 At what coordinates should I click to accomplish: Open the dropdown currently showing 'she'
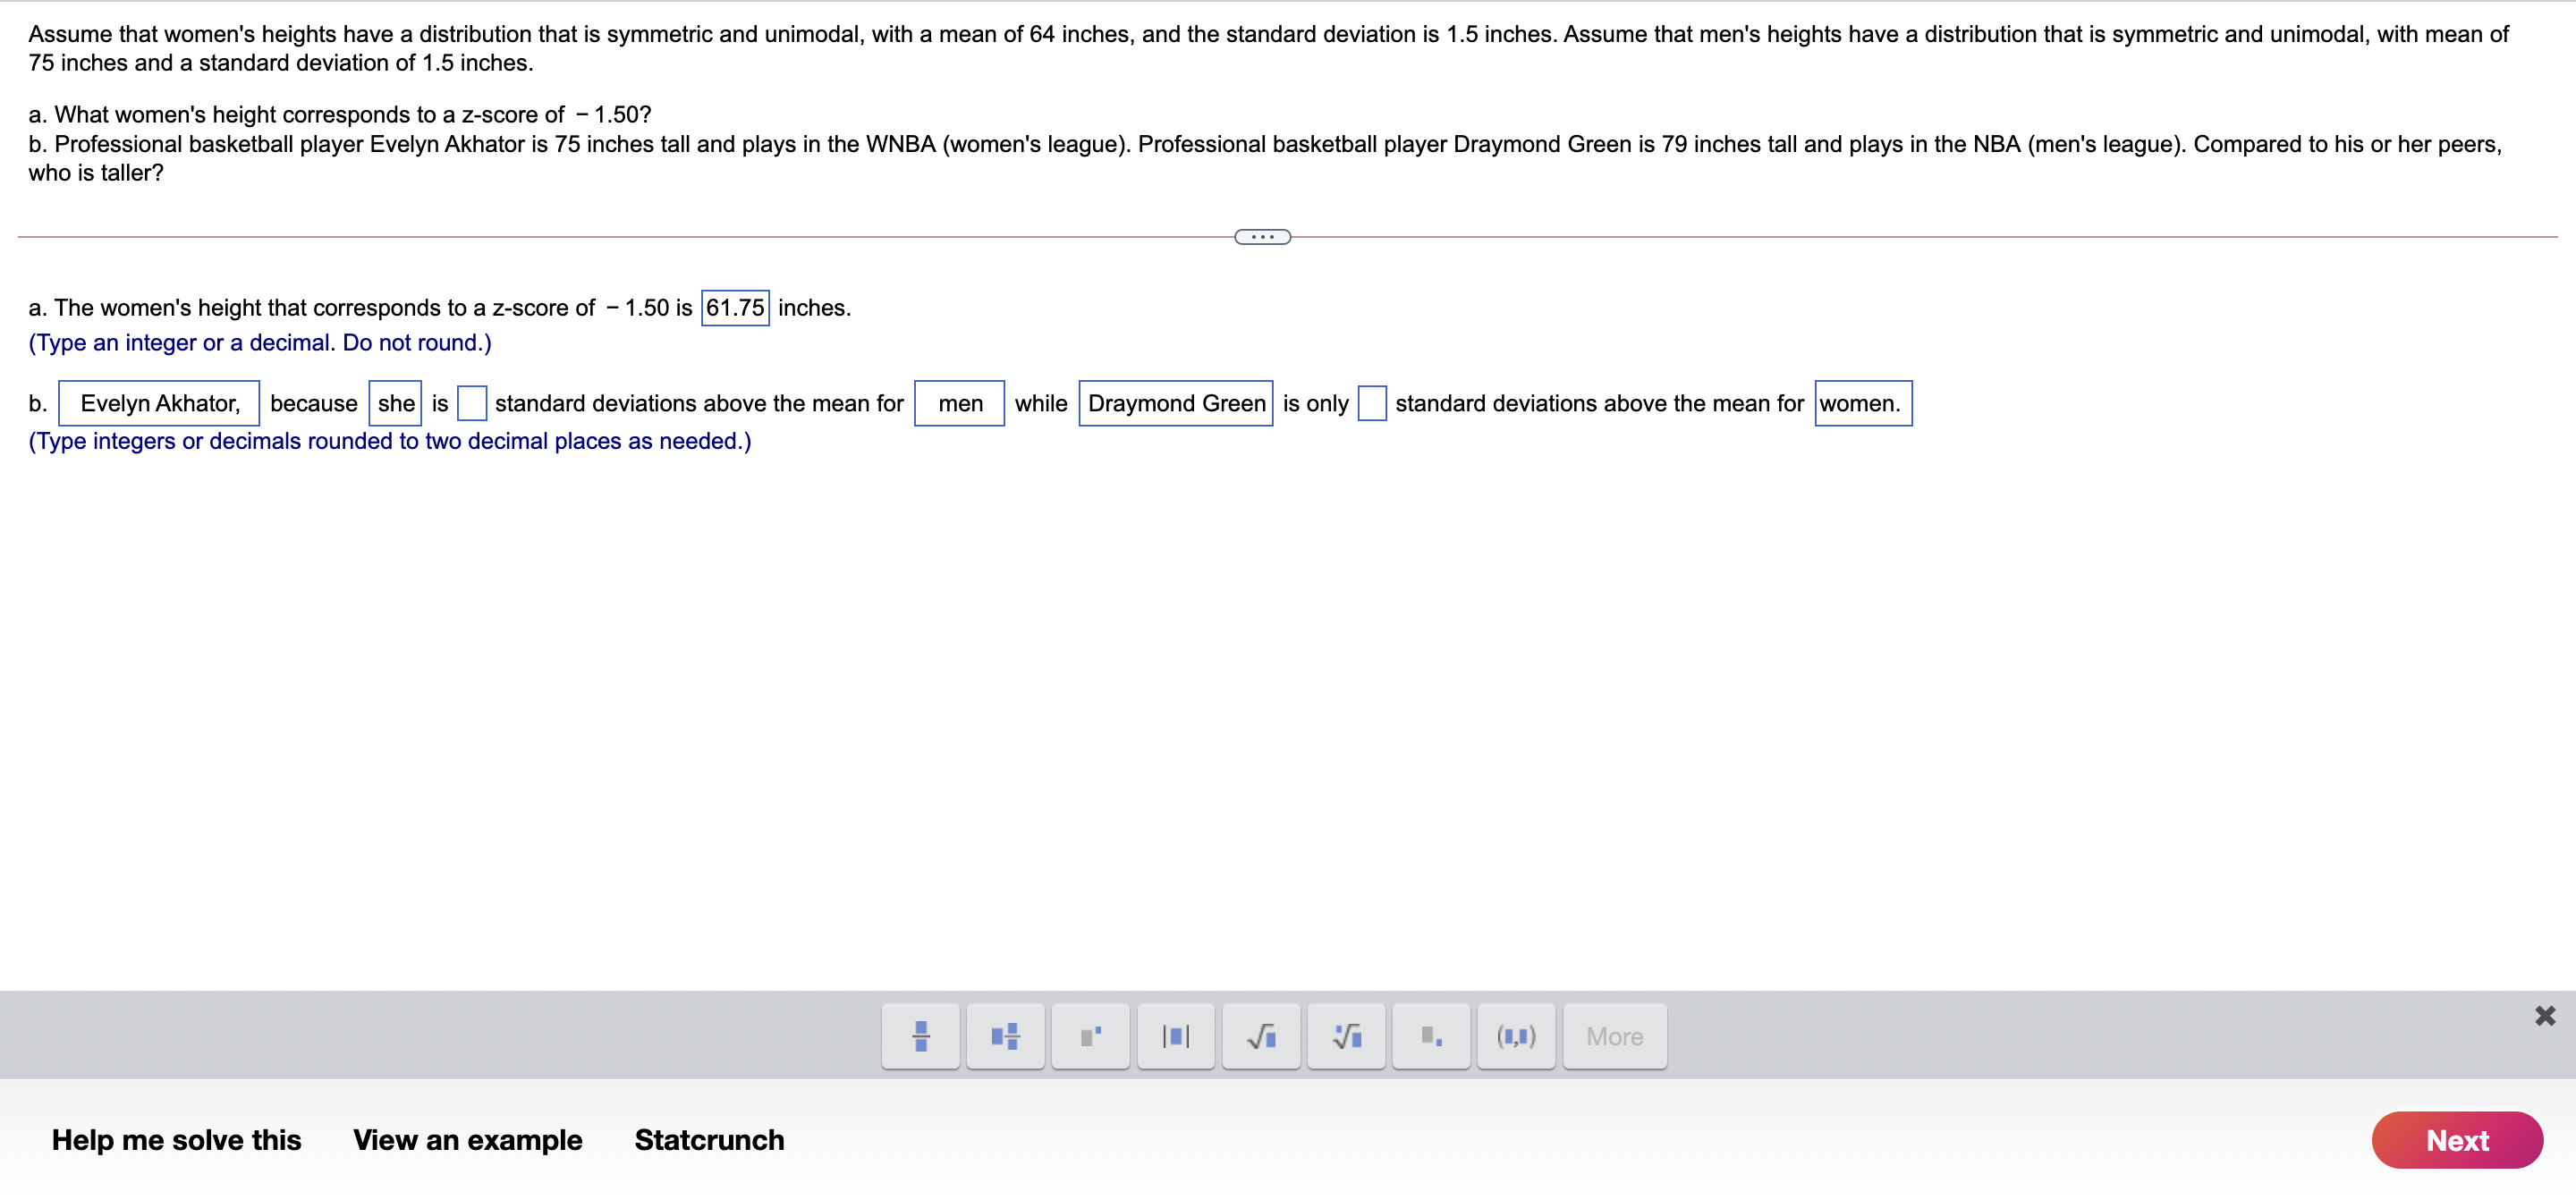395,403
